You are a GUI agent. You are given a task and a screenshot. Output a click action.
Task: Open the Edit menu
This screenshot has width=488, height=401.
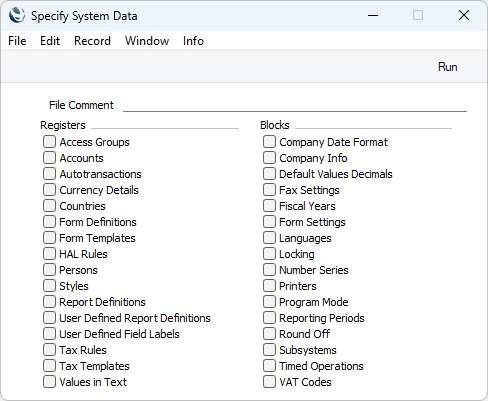[x=50, y=41]
